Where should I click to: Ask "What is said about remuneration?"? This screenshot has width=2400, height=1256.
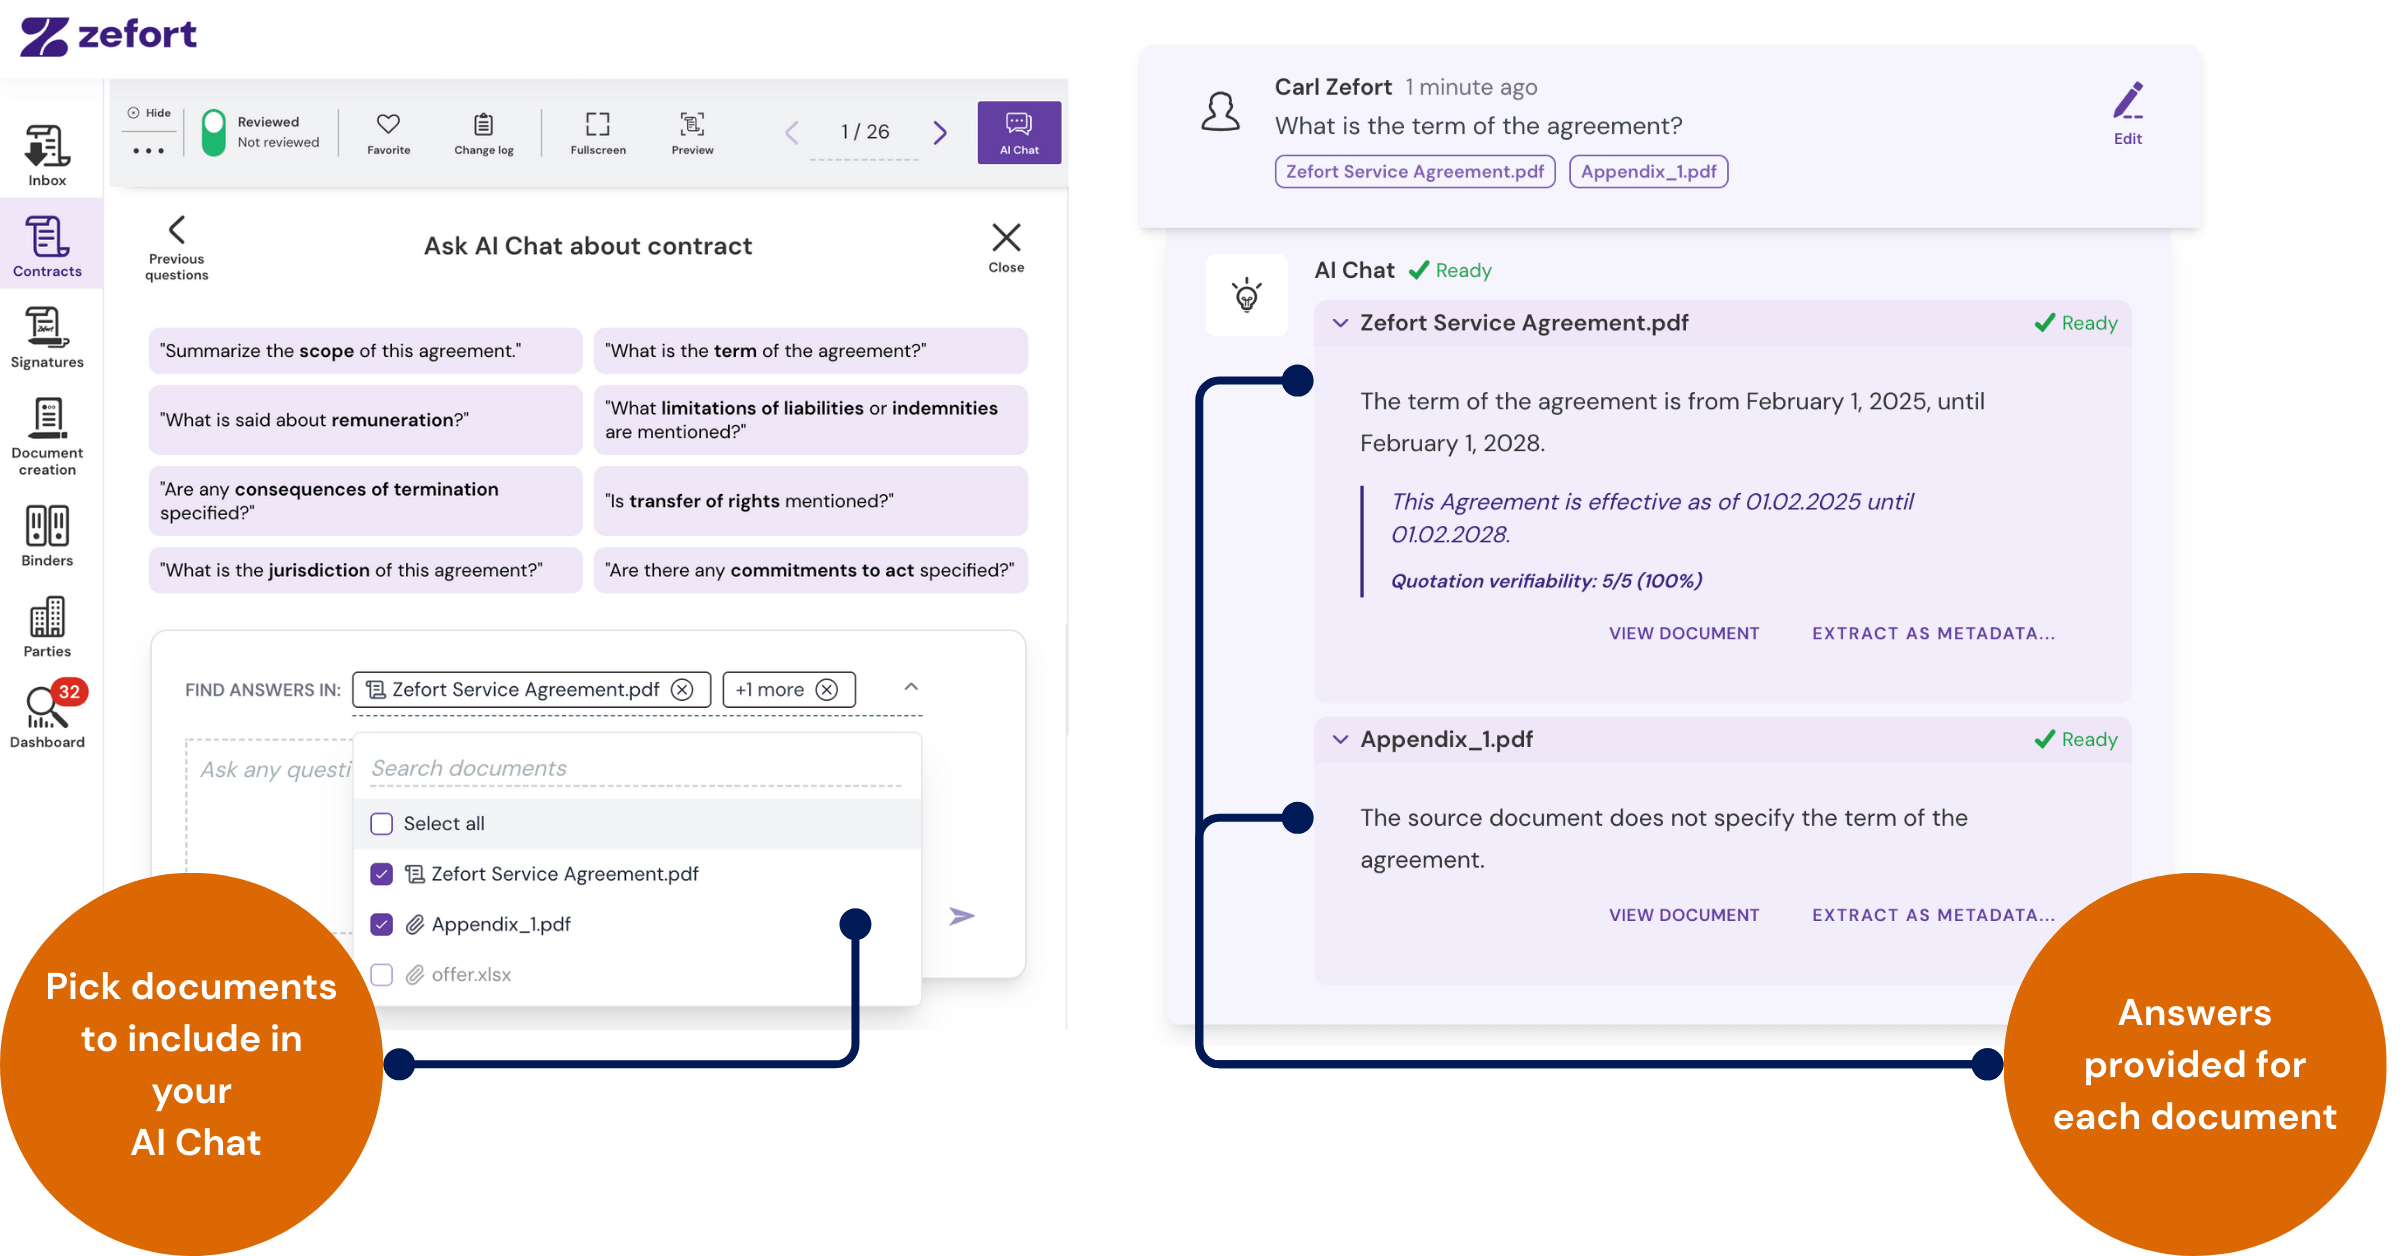tap(365, 420)
